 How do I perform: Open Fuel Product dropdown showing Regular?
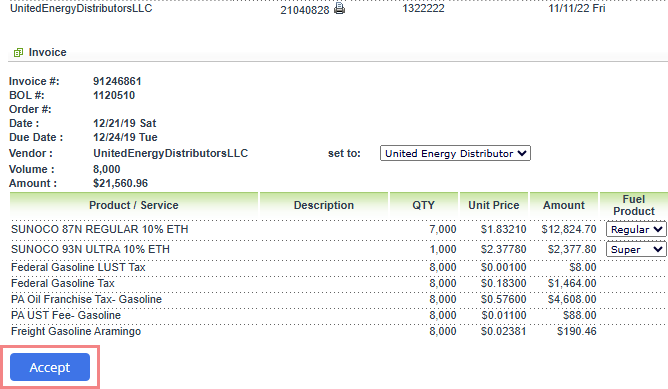(x=636, y=229)
